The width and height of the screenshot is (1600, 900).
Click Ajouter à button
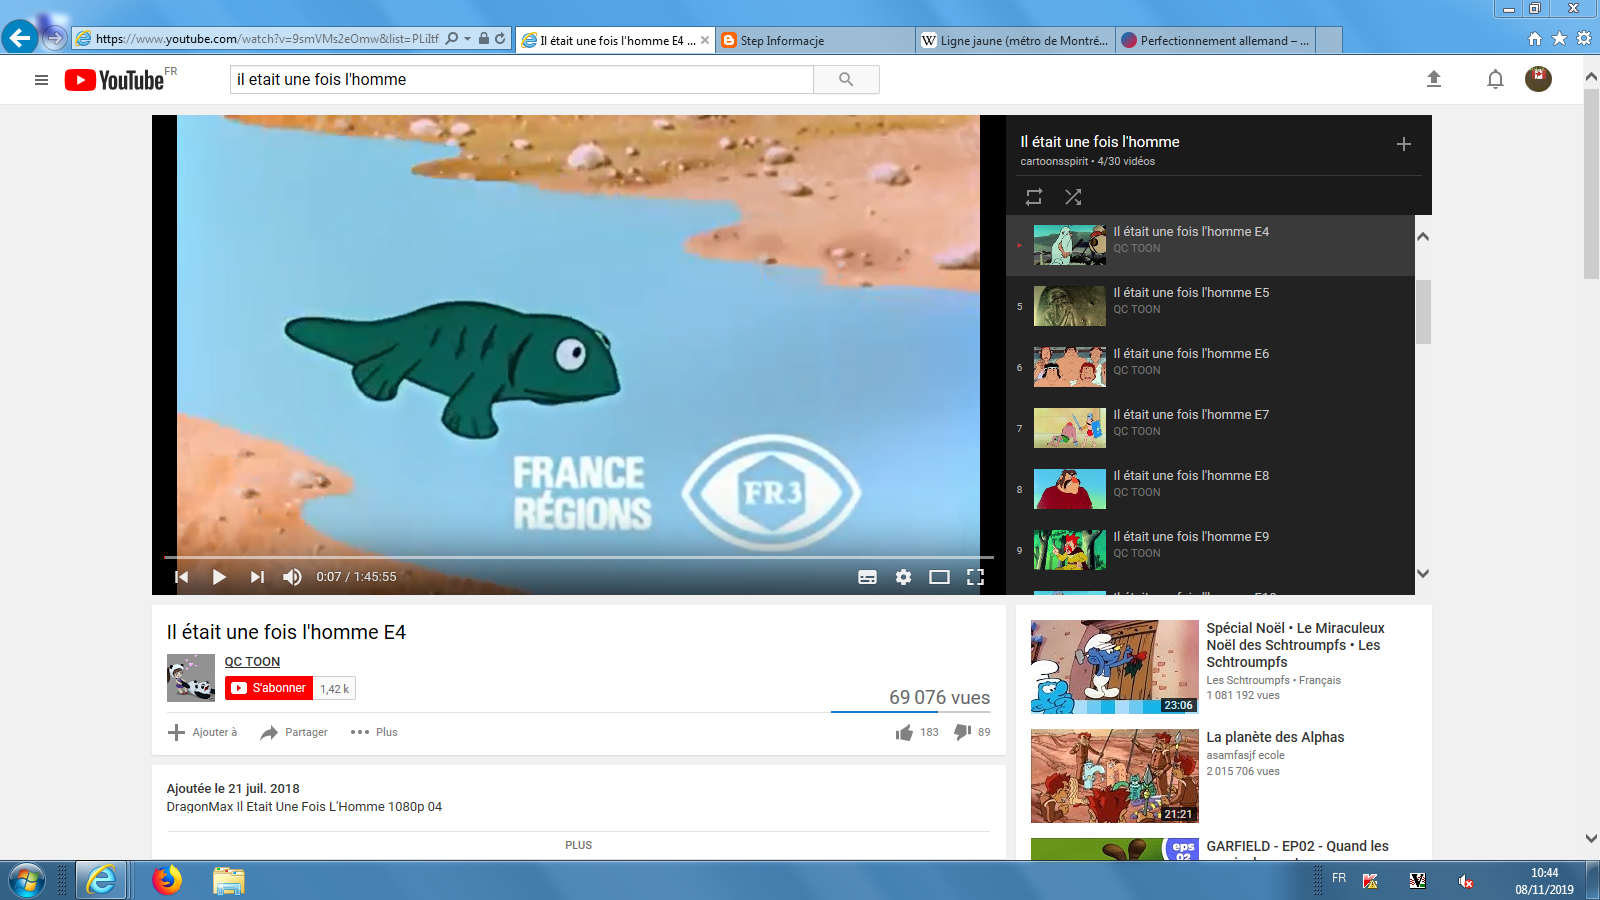pyautogui.click(x=203, y=732)
